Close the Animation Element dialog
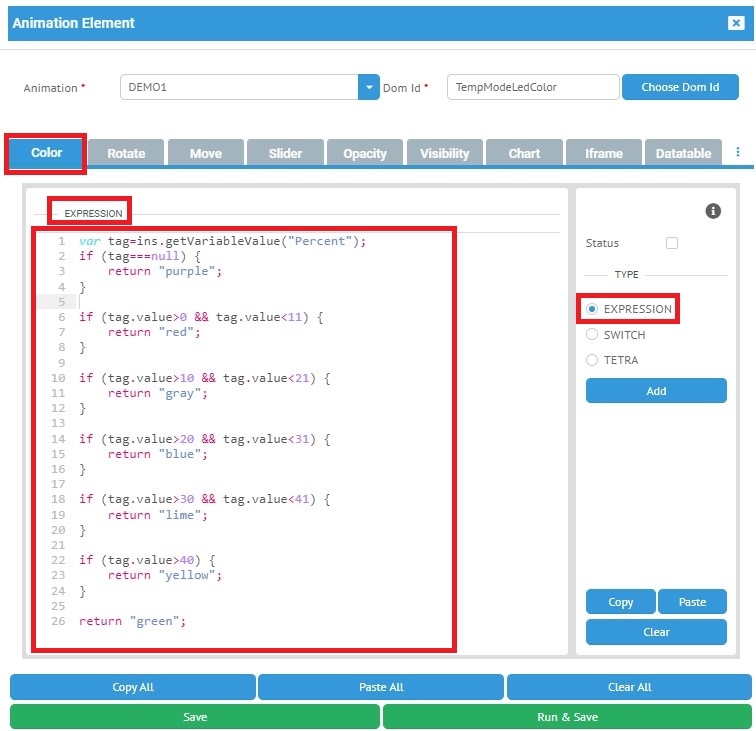This screenshot has width=756, height=731. tap(736, 23)
